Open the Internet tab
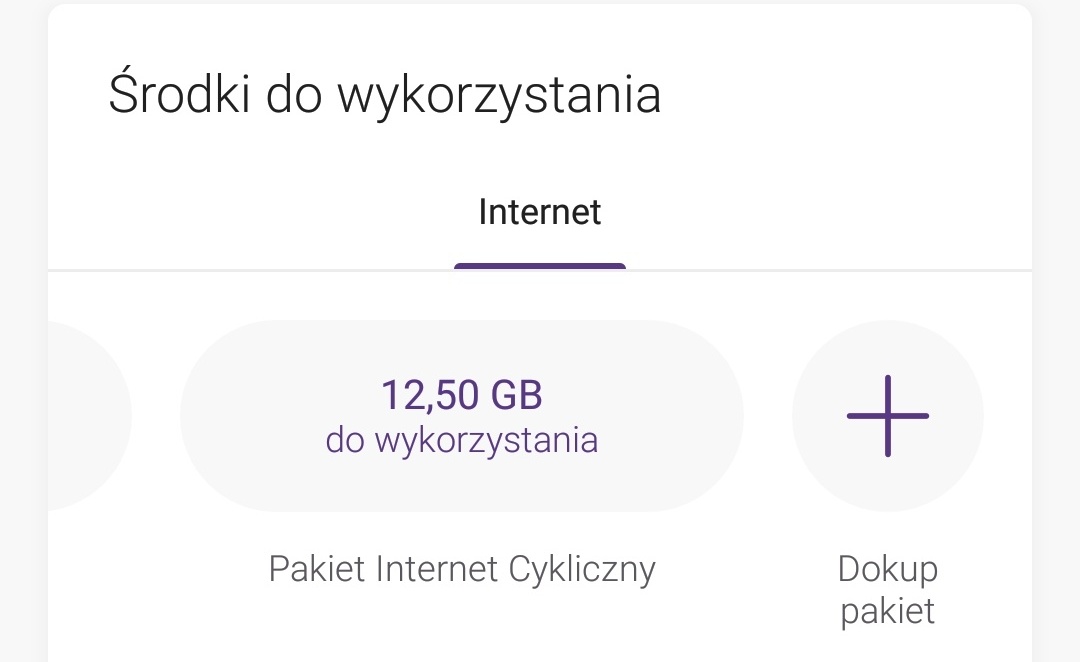The width and height of the screenshot is (1080, 662). pyautogui.click(x=540, y=212)
